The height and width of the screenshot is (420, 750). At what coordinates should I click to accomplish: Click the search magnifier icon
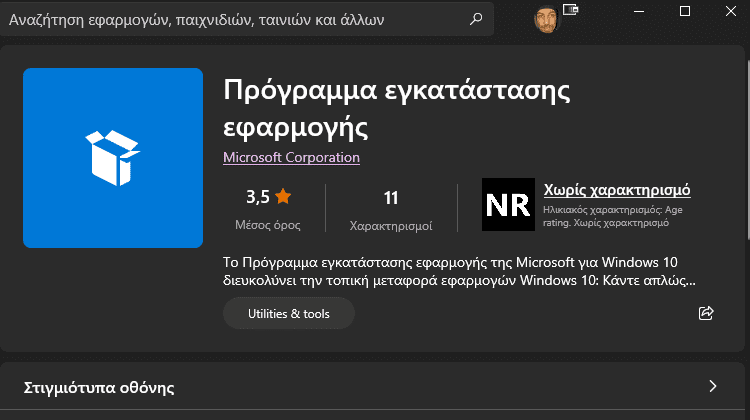tap(476, 19)
